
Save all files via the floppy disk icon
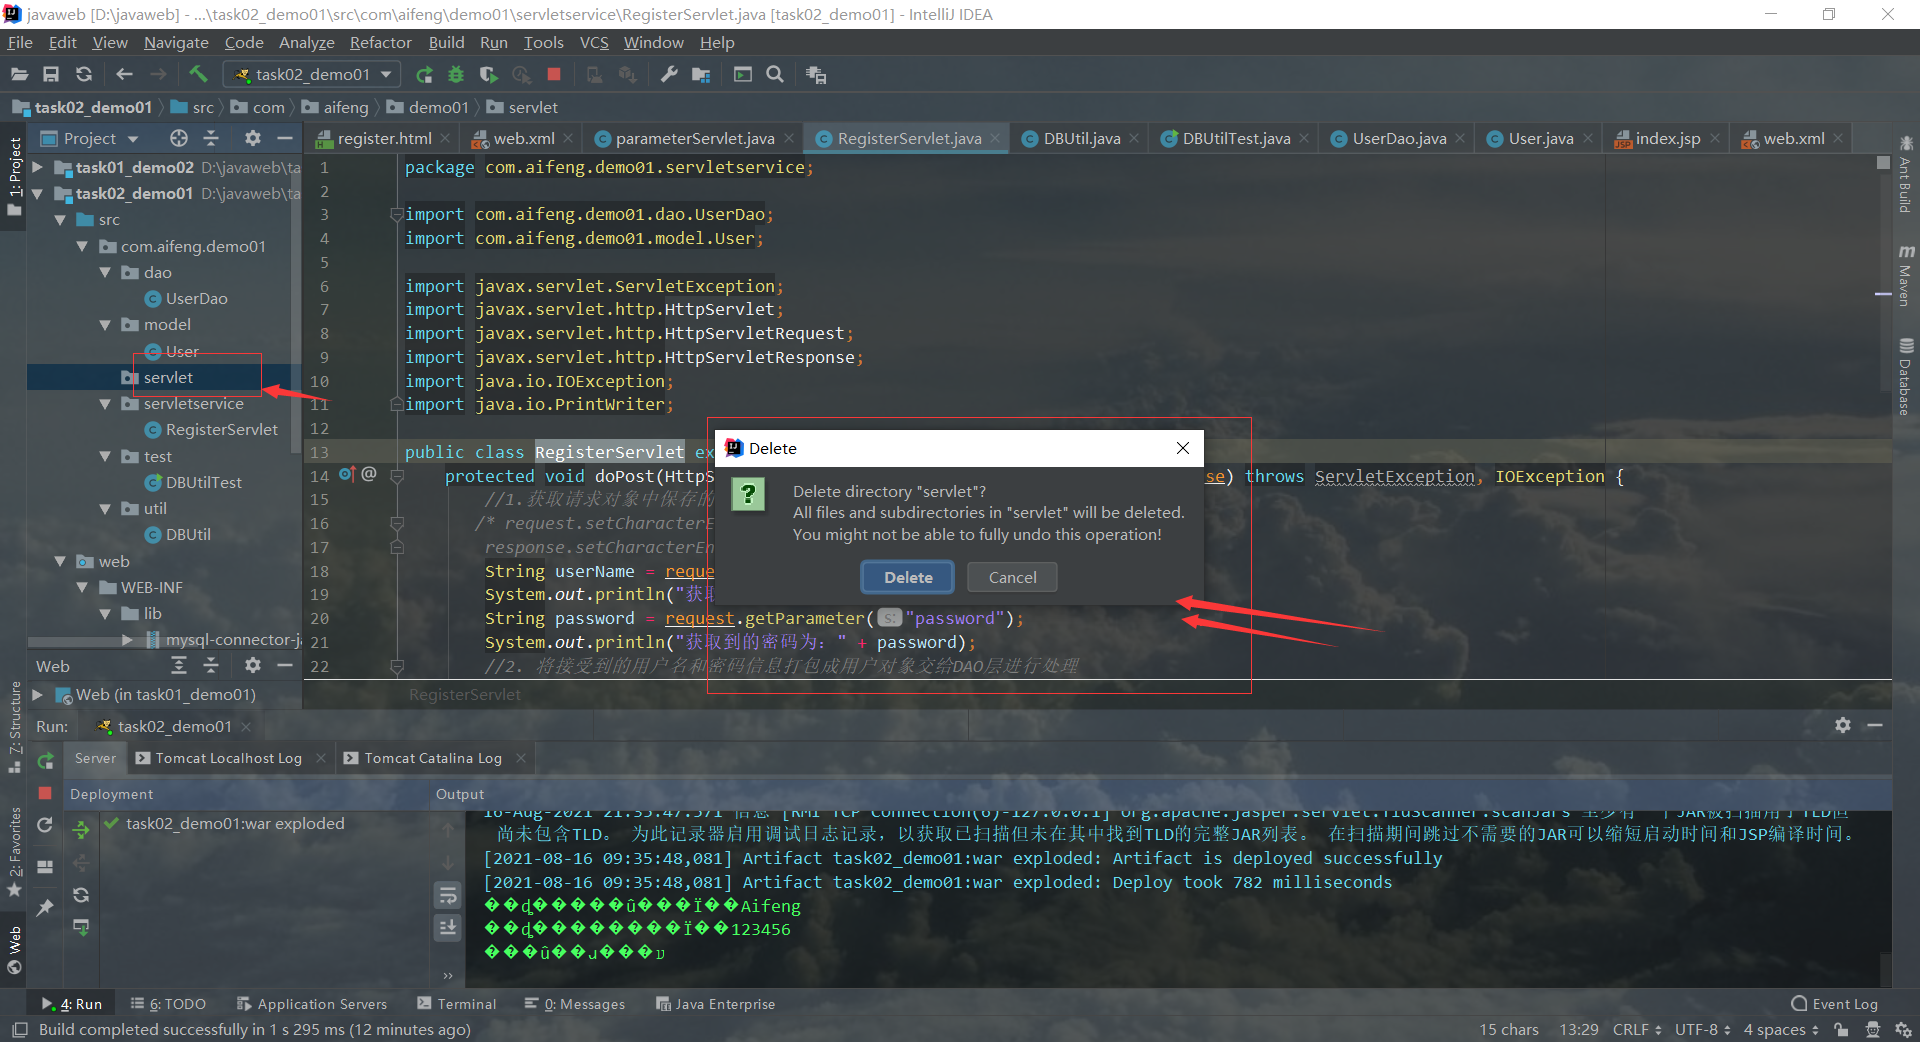pyautogui.click(x=51, y=74)
